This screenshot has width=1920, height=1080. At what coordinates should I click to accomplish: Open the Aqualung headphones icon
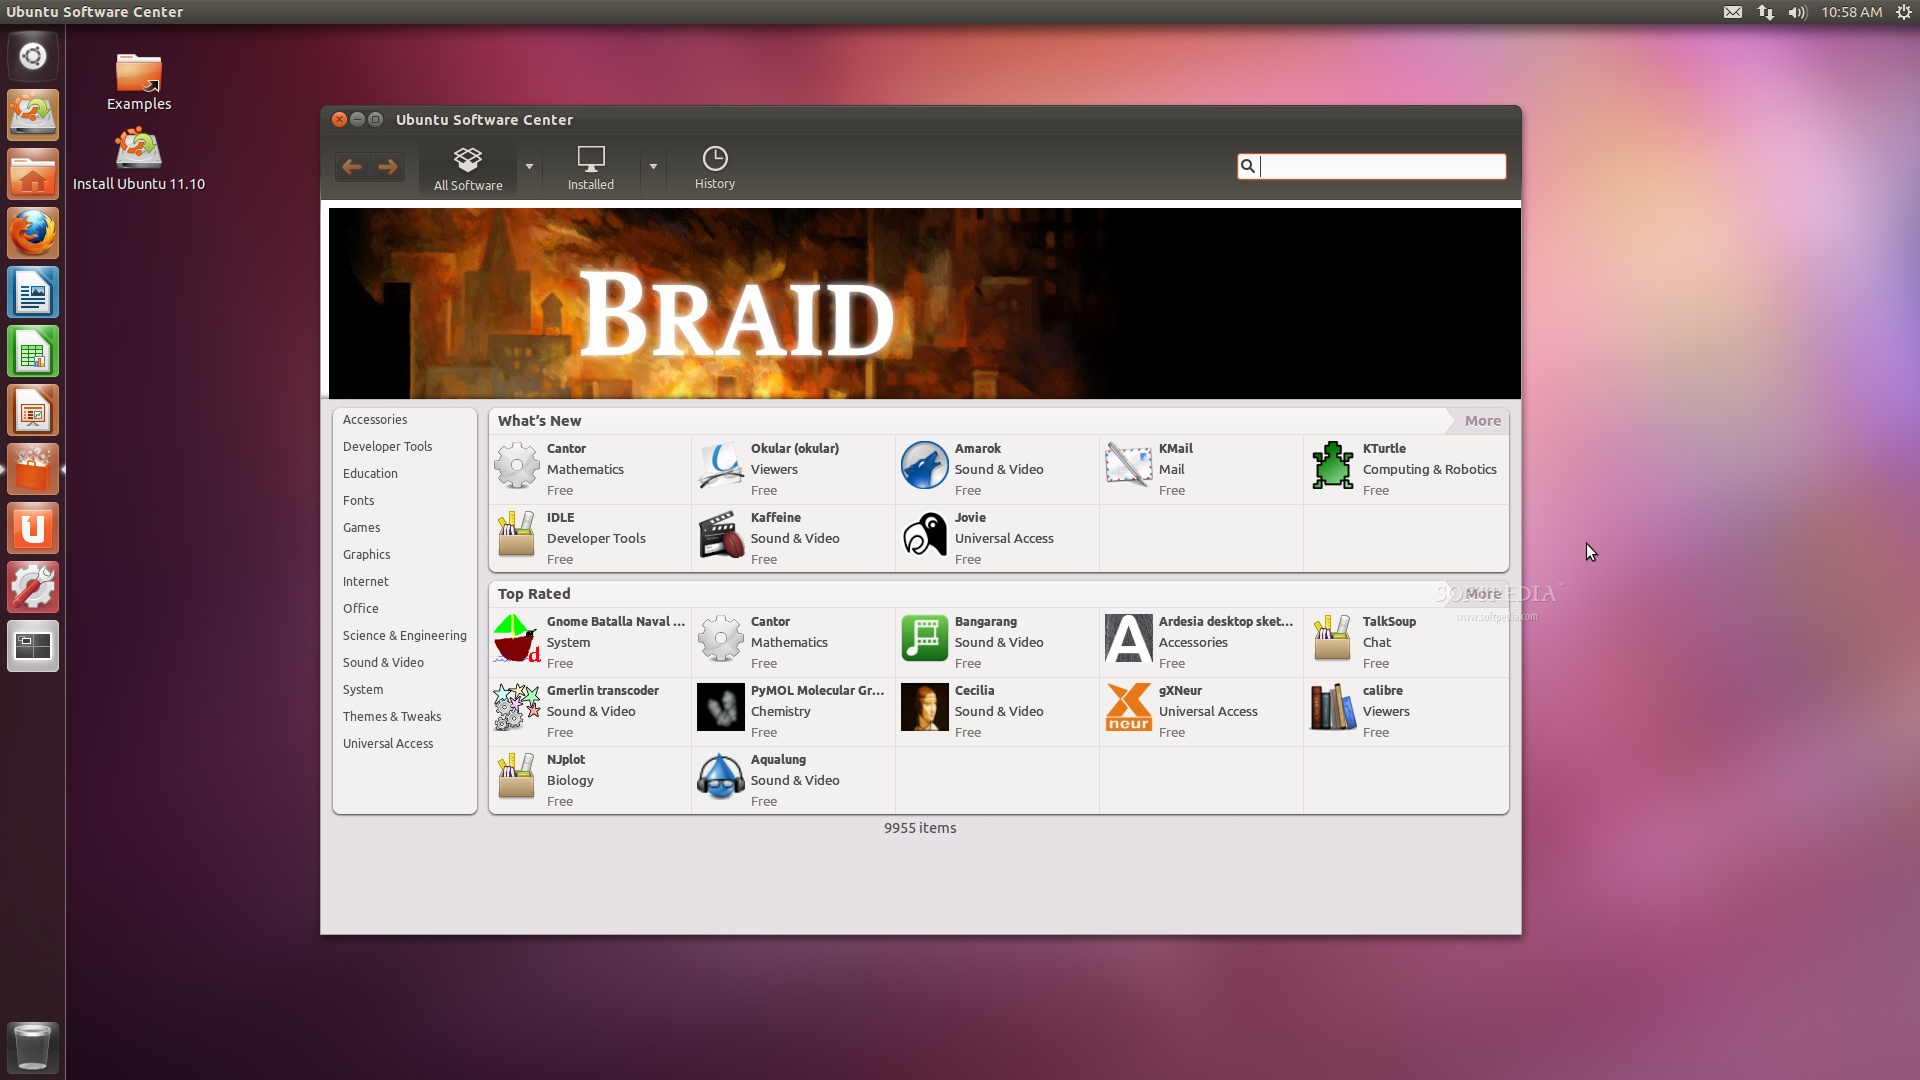(721, 777)
